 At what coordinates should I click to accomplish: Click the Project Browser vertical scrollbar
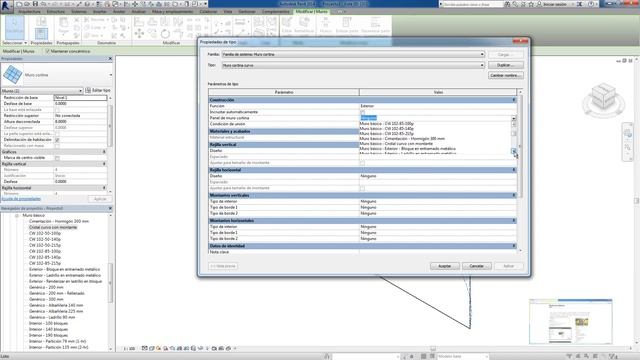110,282
